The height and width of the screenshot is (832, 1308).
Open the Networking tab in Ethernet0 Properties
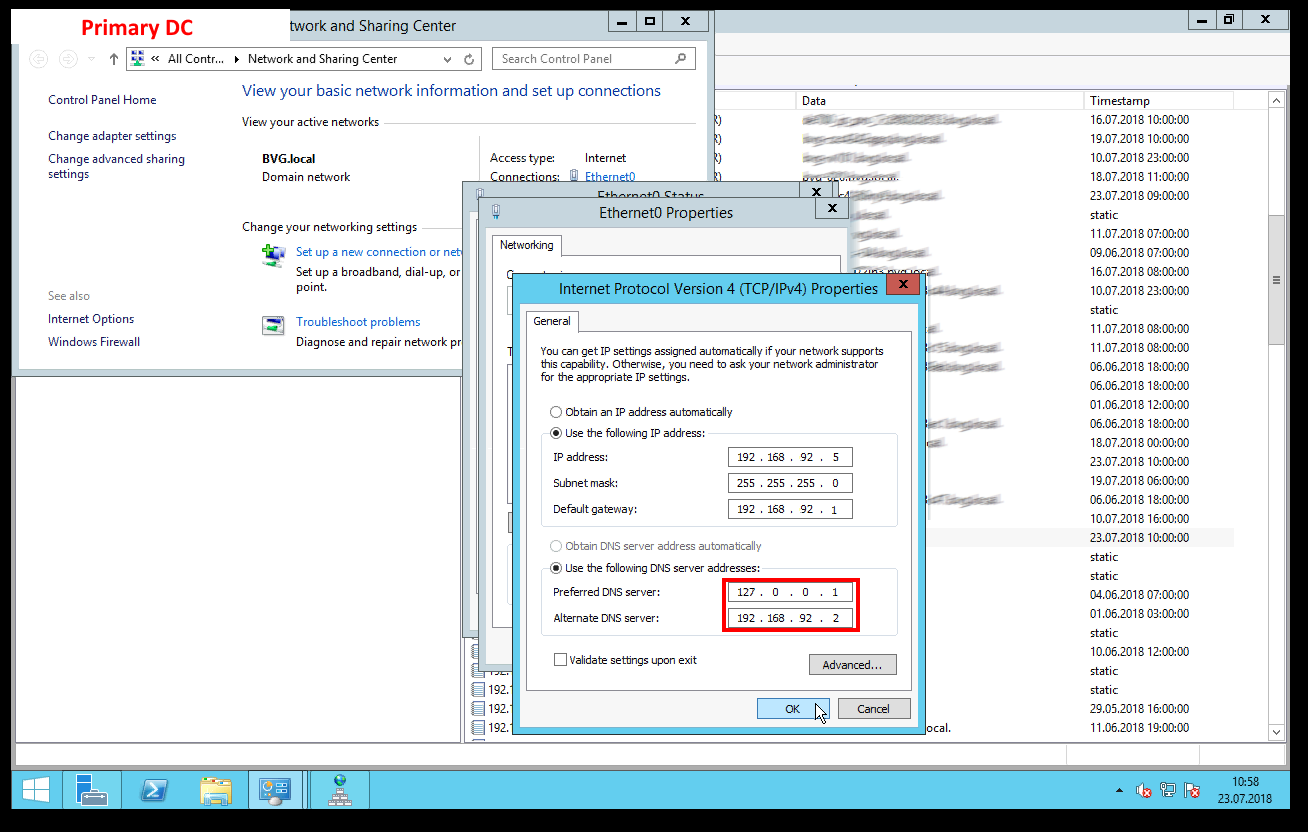pyautogui.click(x=527, y=245)
